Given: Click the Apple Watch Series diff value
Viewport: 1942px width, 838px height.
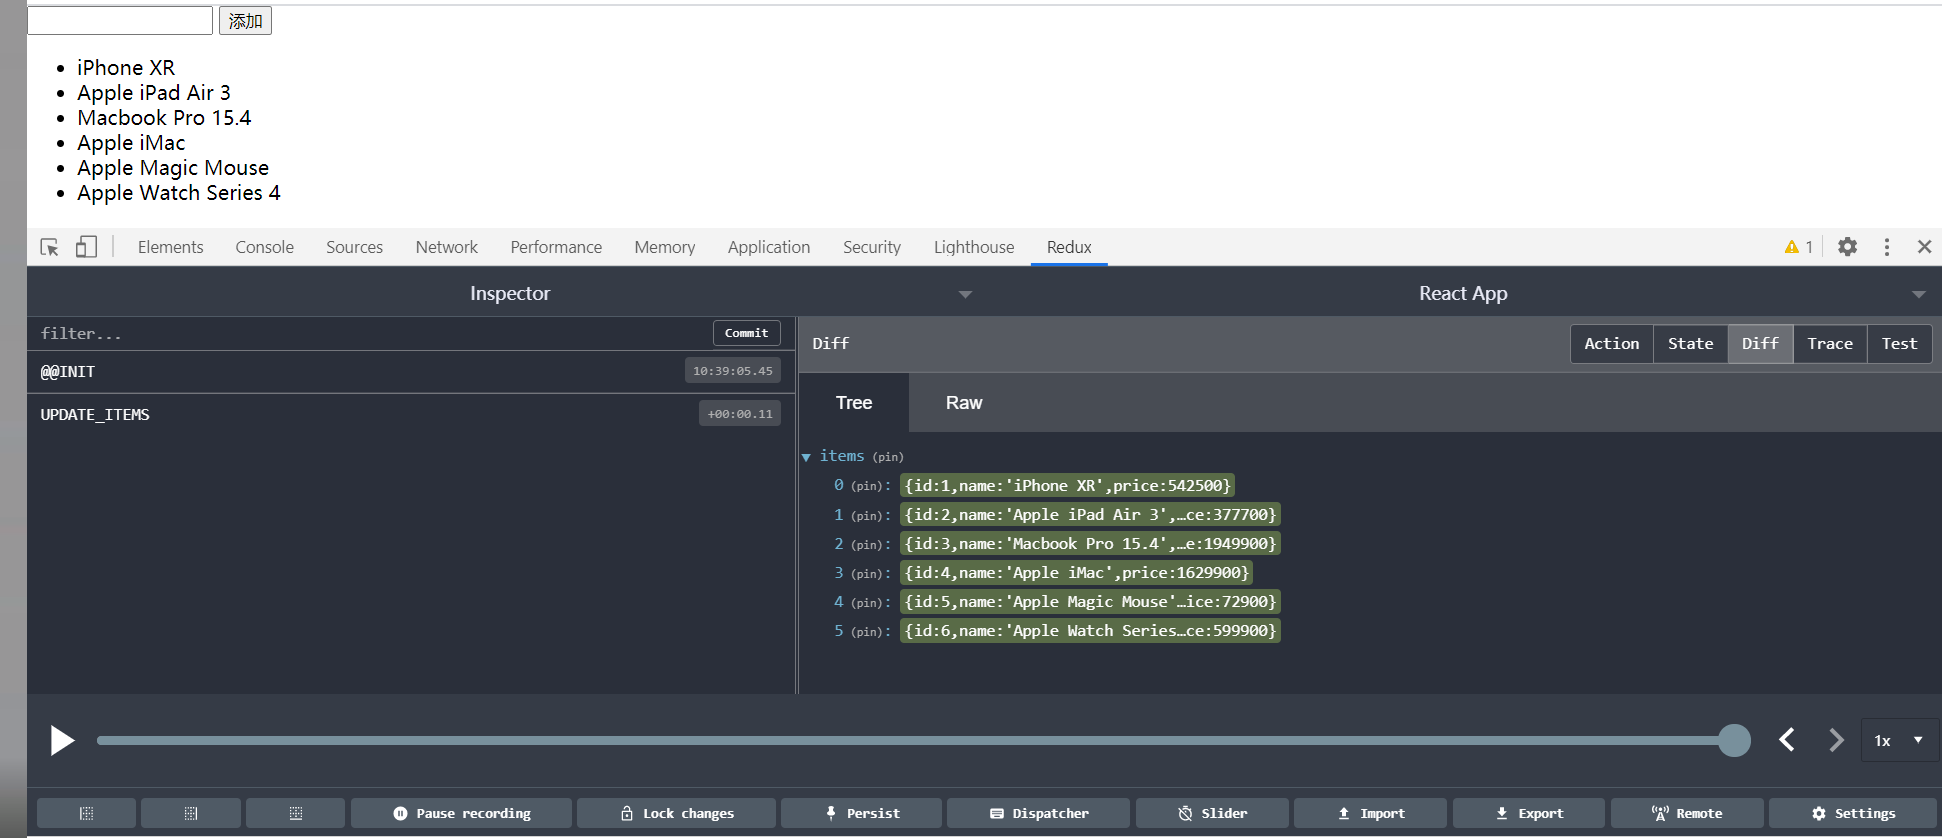Looking at the screenshot, I should point(1090,631).
